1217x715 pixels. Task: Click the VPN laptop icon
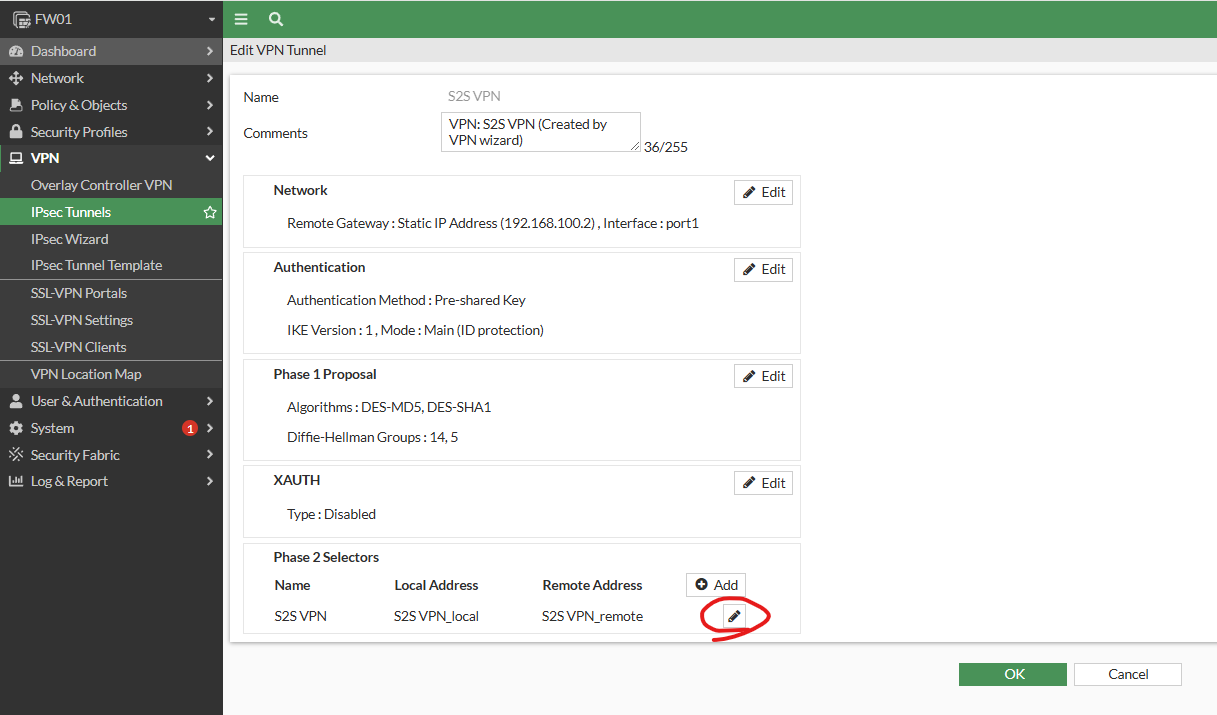[15, 158]
